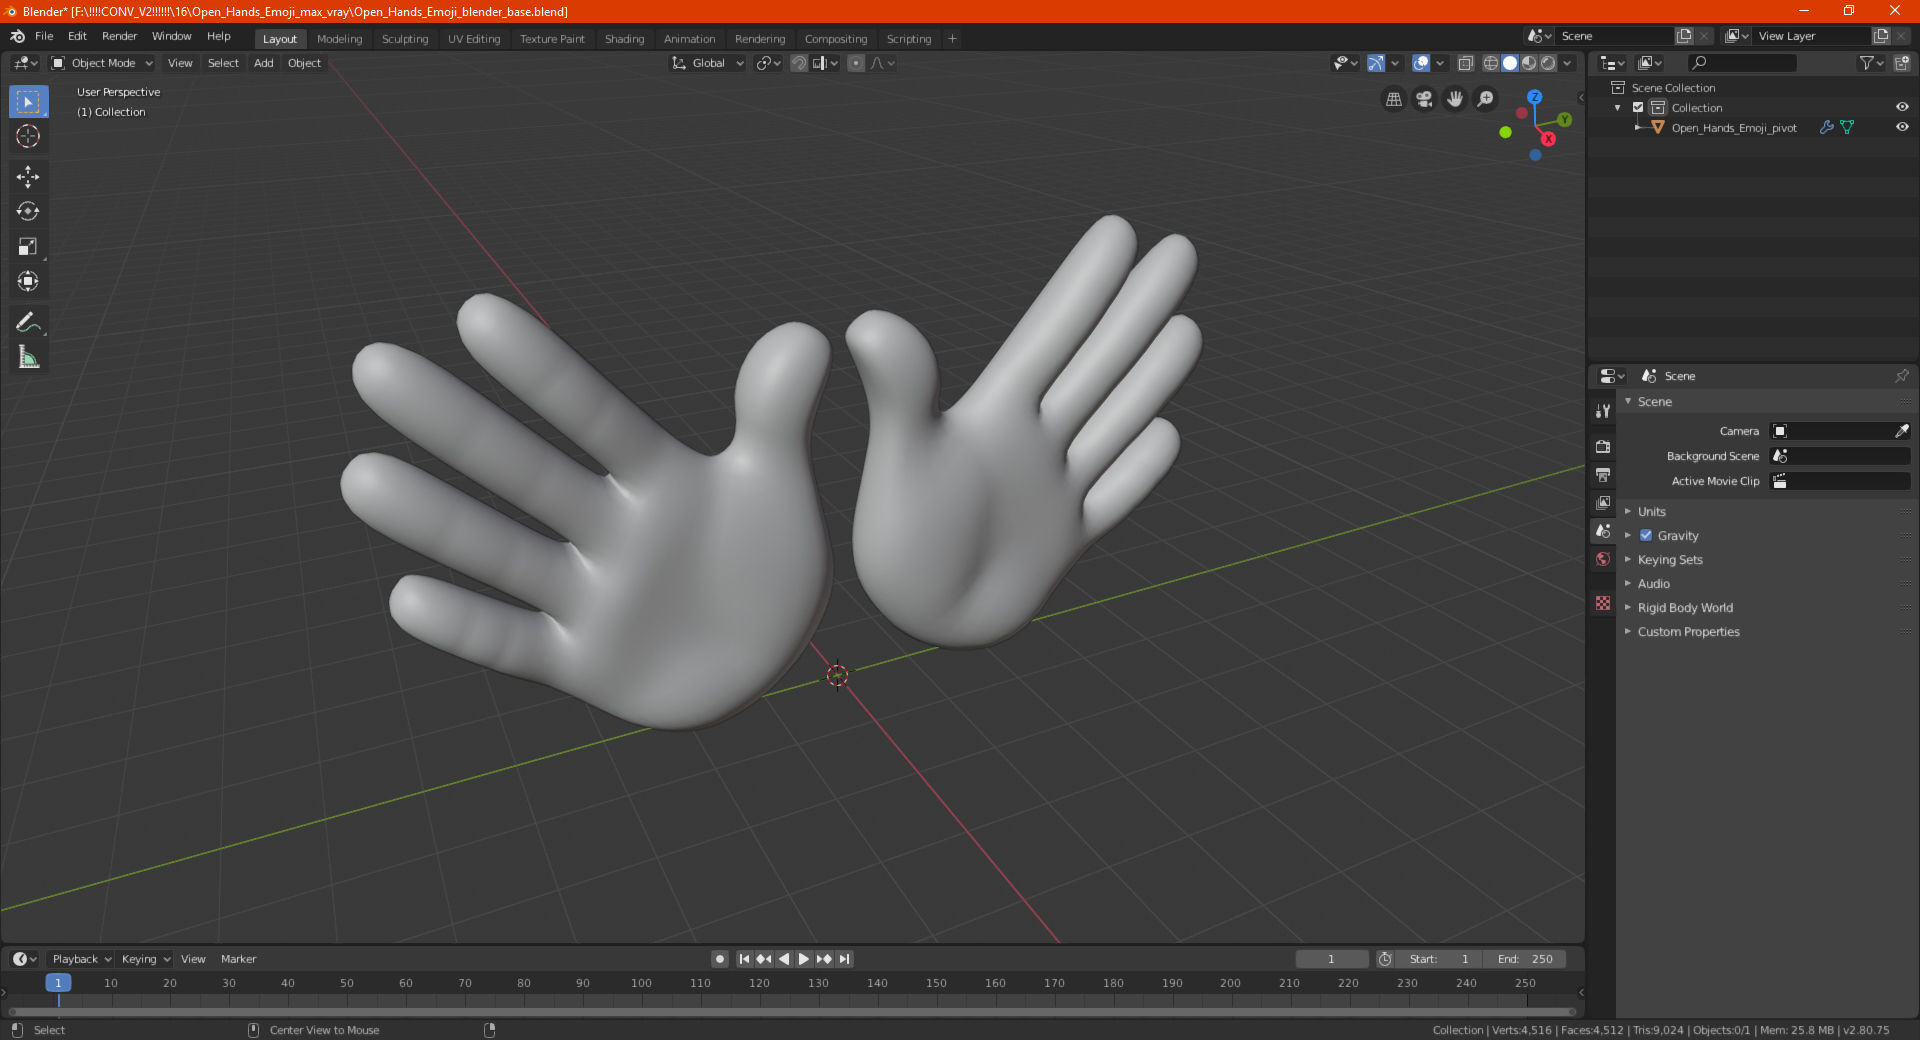Open Global transform orientation dropdown
This screenshot has height=1040, width=1920.
708,63
